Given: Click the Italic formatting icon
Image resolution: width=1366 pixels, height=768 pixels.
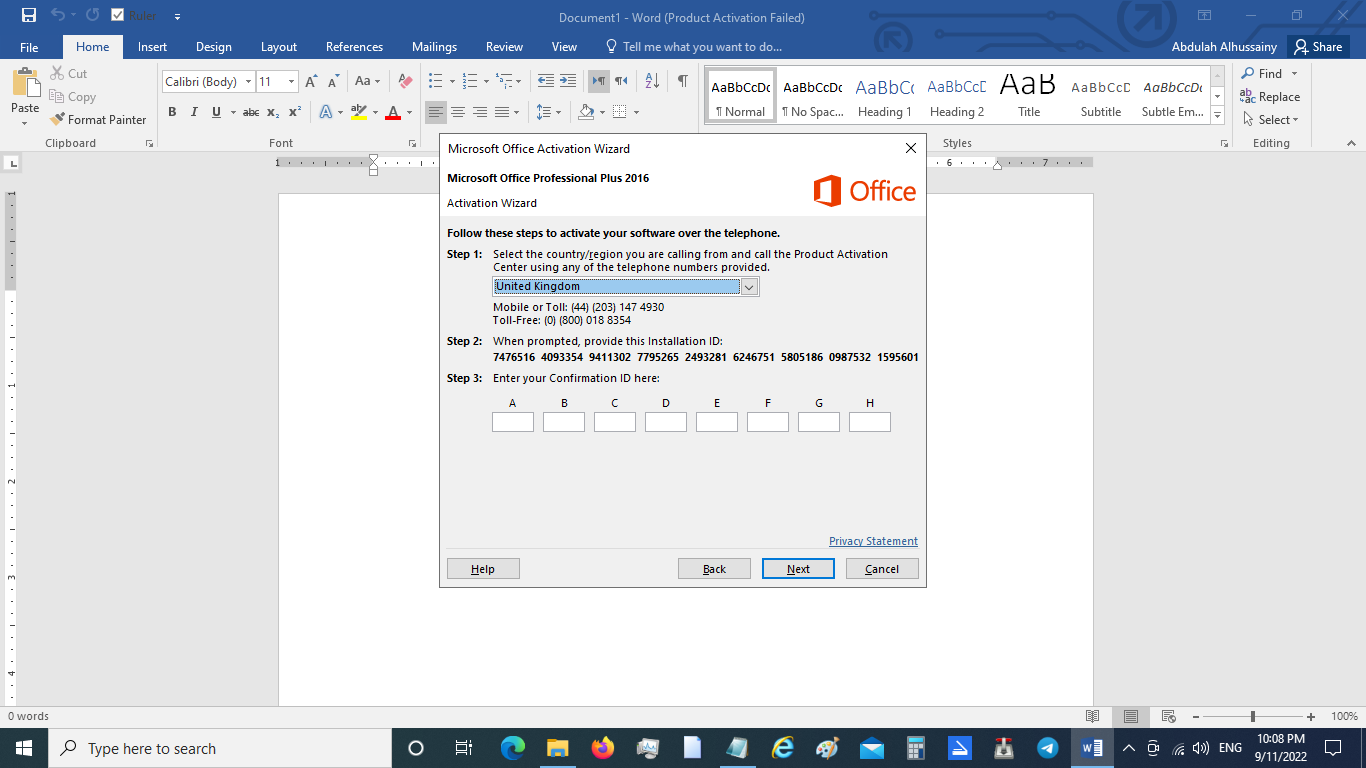Looking at the screenshot, I should [194, 112].
